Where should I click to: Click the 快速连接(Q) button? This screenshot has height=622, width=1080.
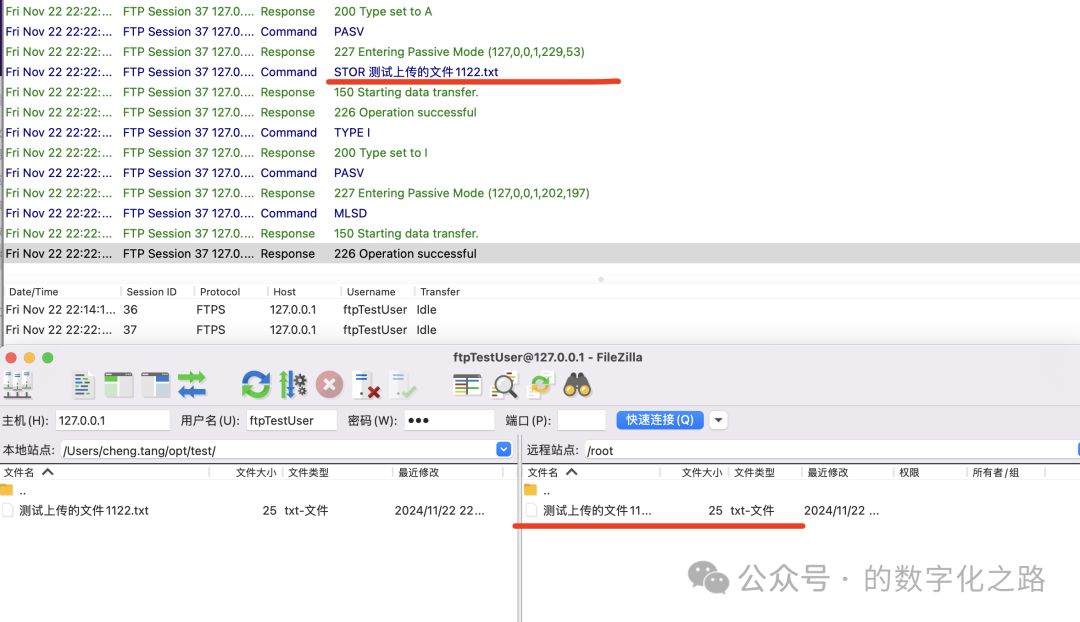click(x=660, y=420)
